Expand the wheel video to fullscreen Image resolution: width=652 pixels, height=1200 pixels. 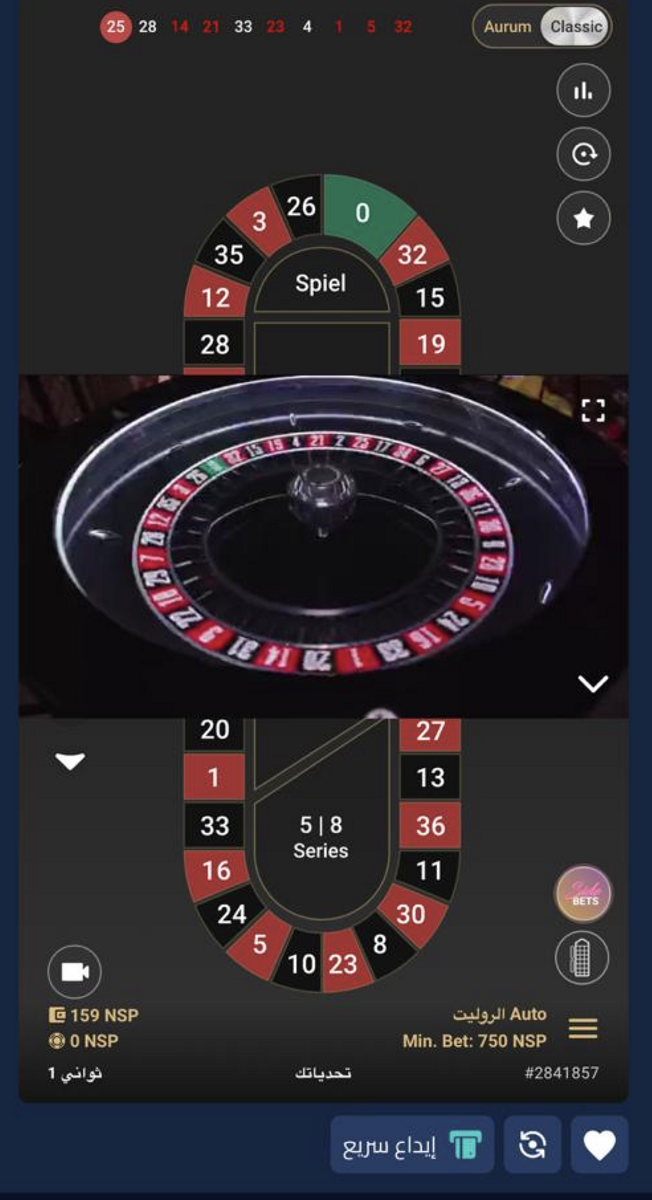pos(593,409)
